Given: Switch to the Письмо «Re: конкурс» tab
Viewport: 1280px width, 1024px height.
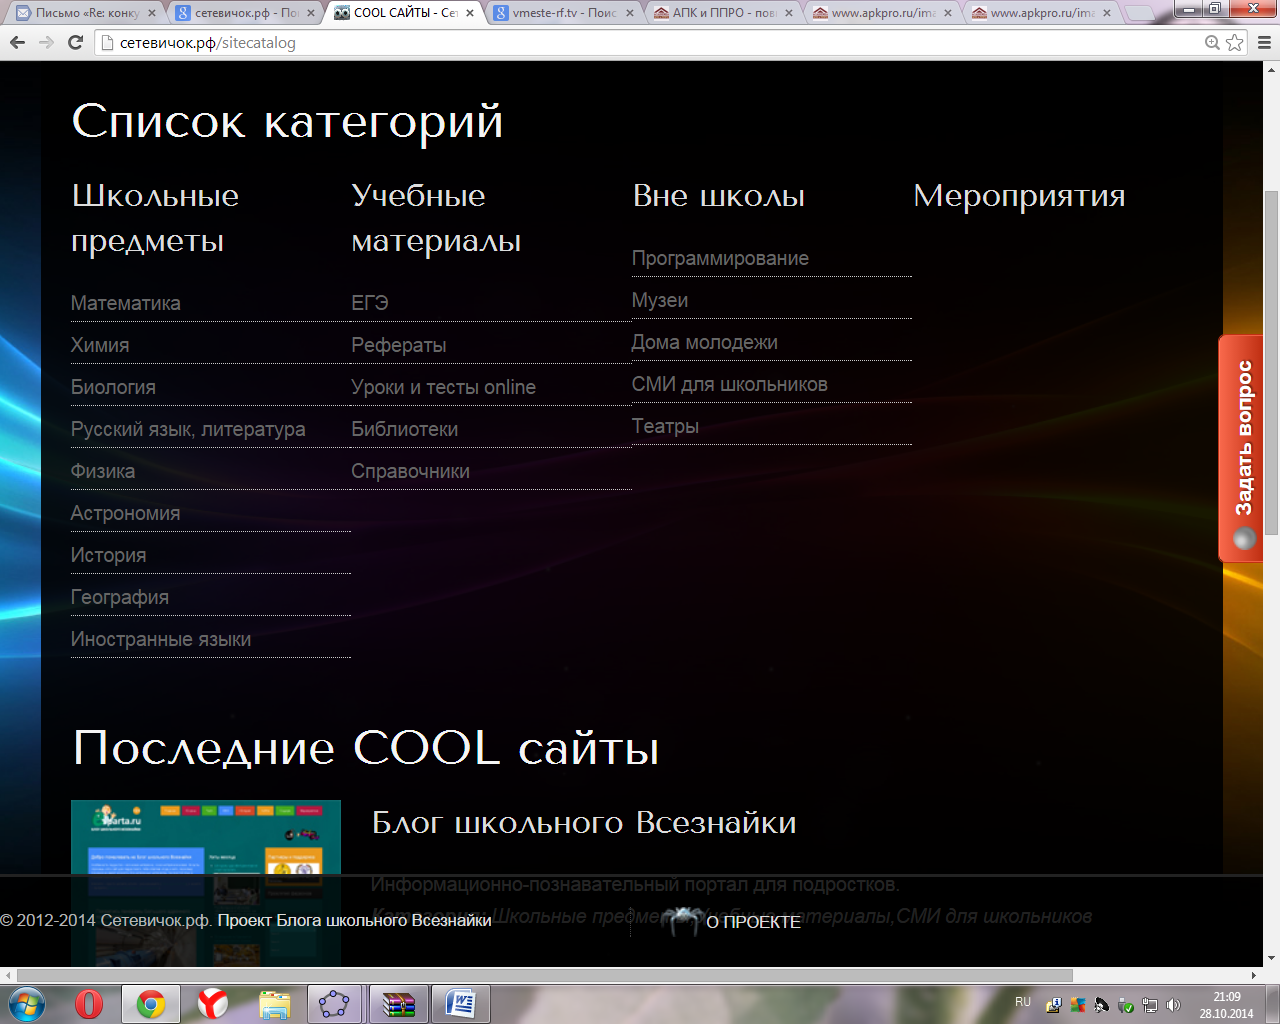Looking at the screenshot, I should pos(86,13).
